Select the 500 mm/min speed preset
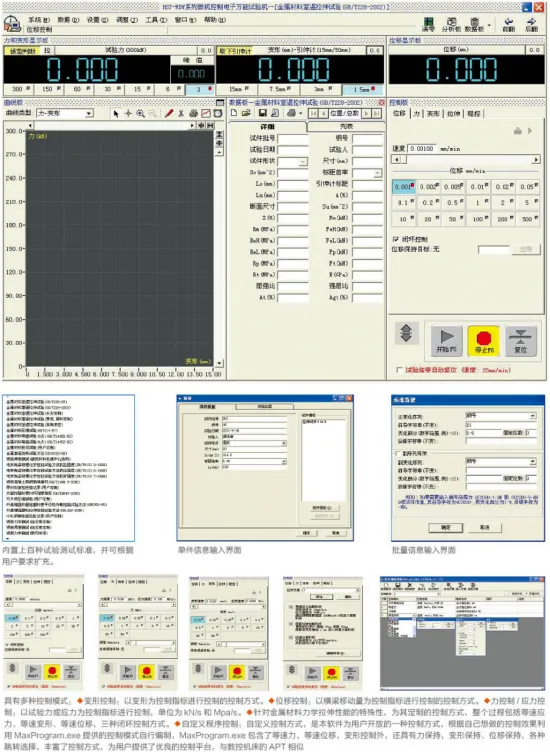 coord(528,219)
